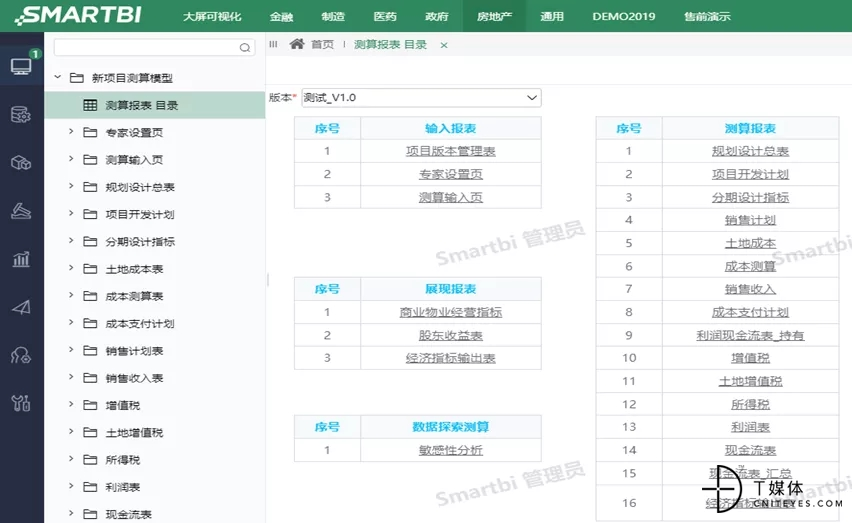Expand the 测算输入页 tree node

point(71,159)
